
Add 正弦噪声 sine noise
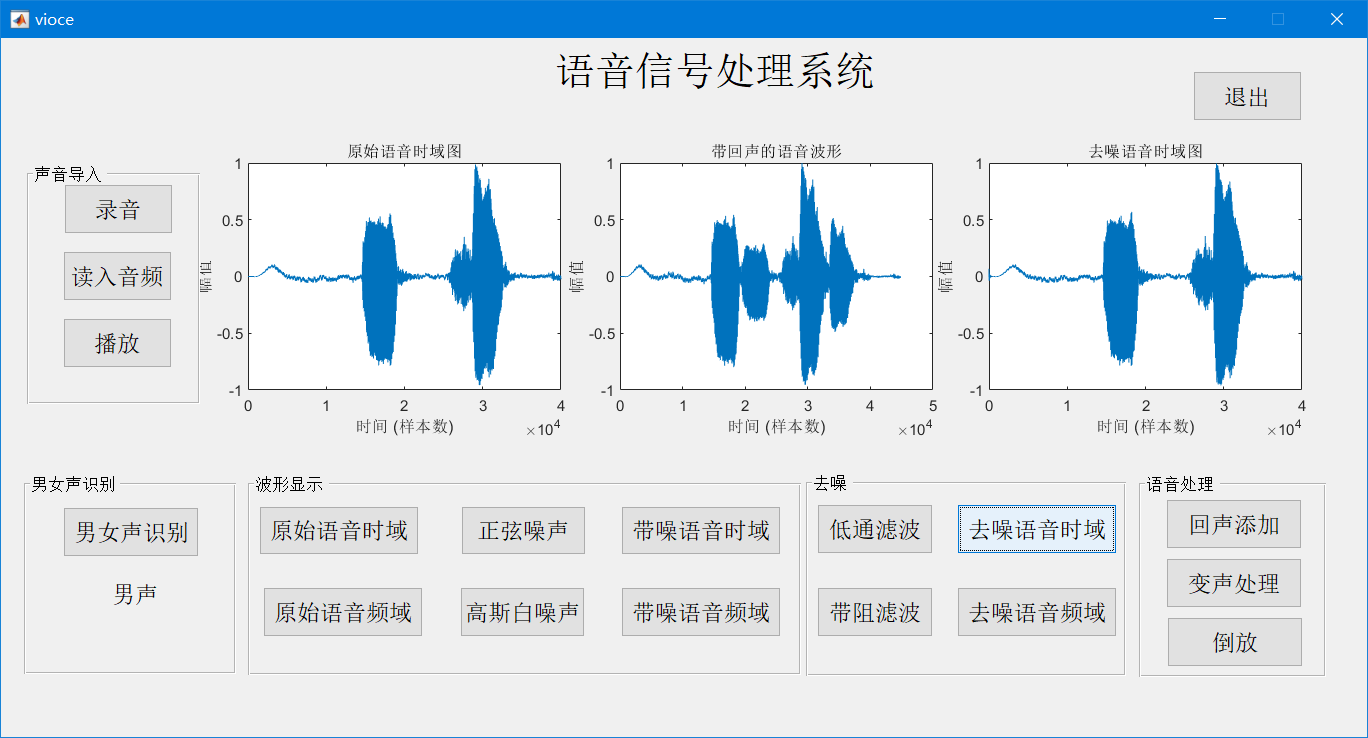523,530
